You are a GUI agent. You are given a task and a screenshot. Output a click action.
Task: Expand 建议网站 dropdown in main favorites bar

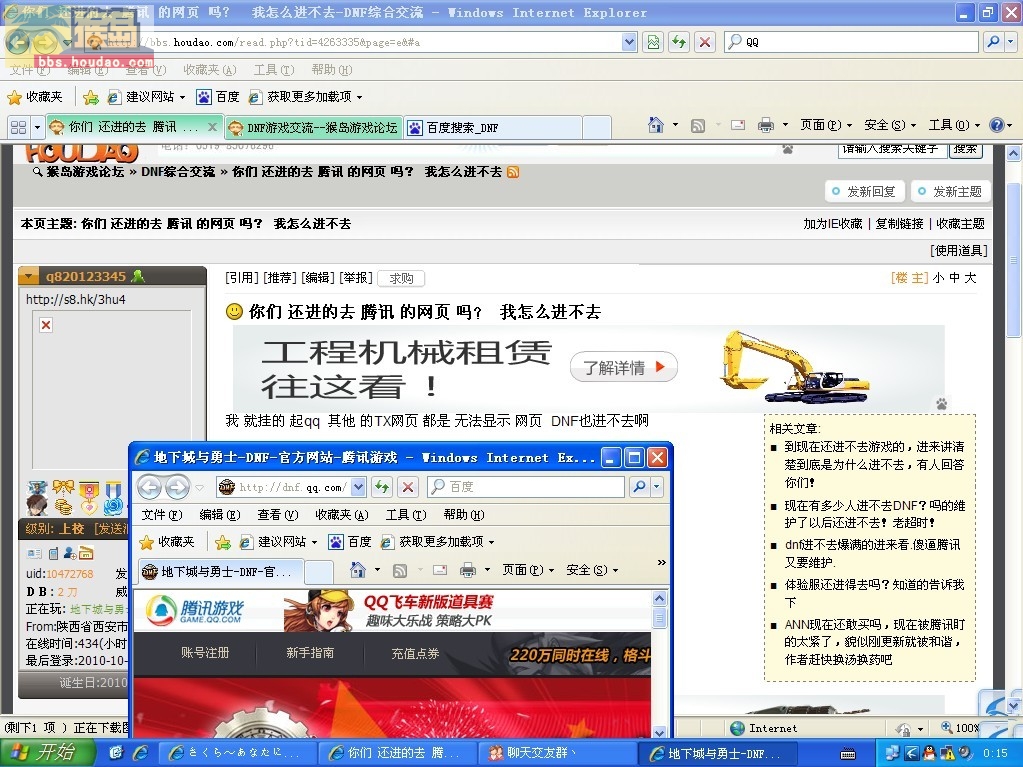(x=183, y=98)
